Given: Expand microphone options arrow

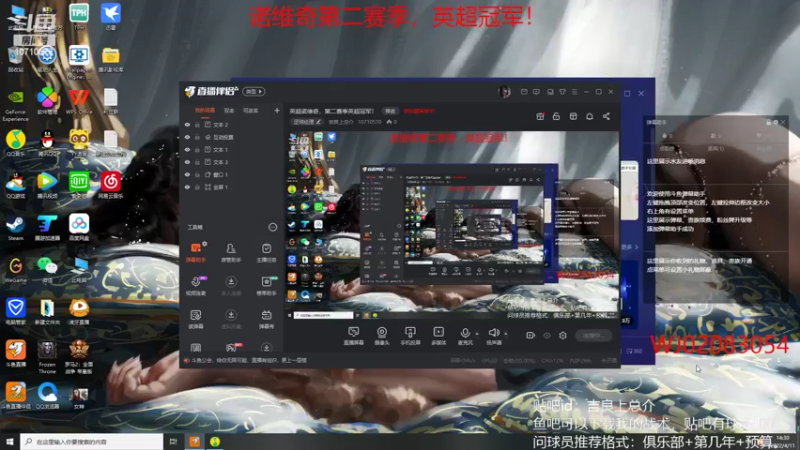Looking at the screenshot, I should [x=477, y=334].
